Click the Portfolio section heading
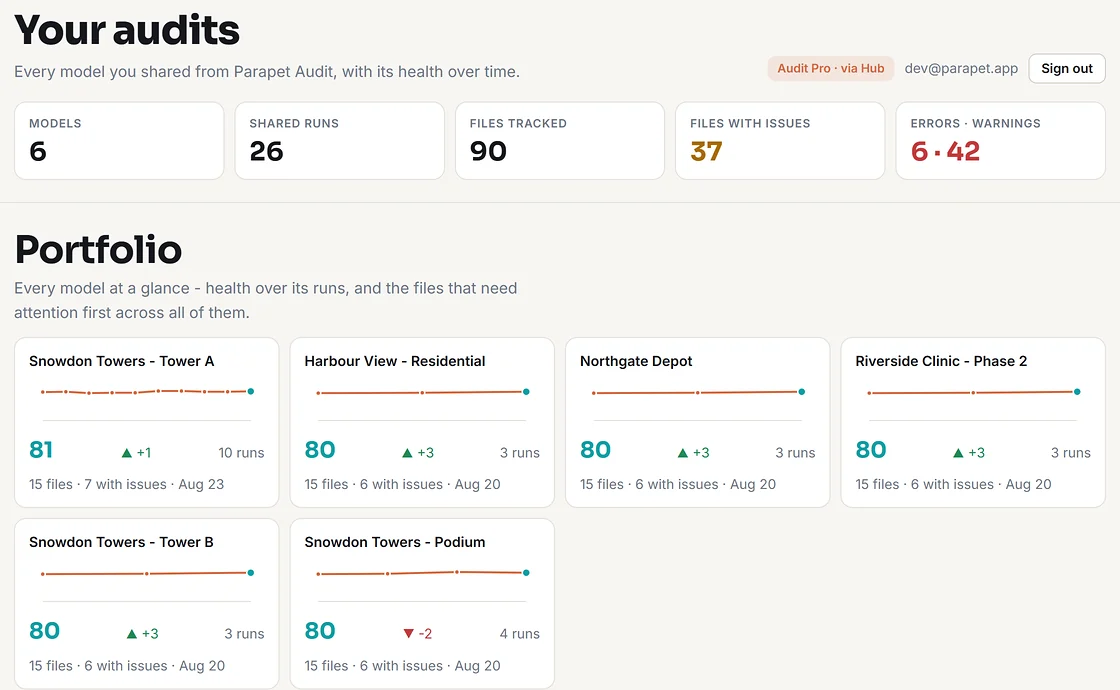Viewport: 1120px width, 690px height. (98, 250)
